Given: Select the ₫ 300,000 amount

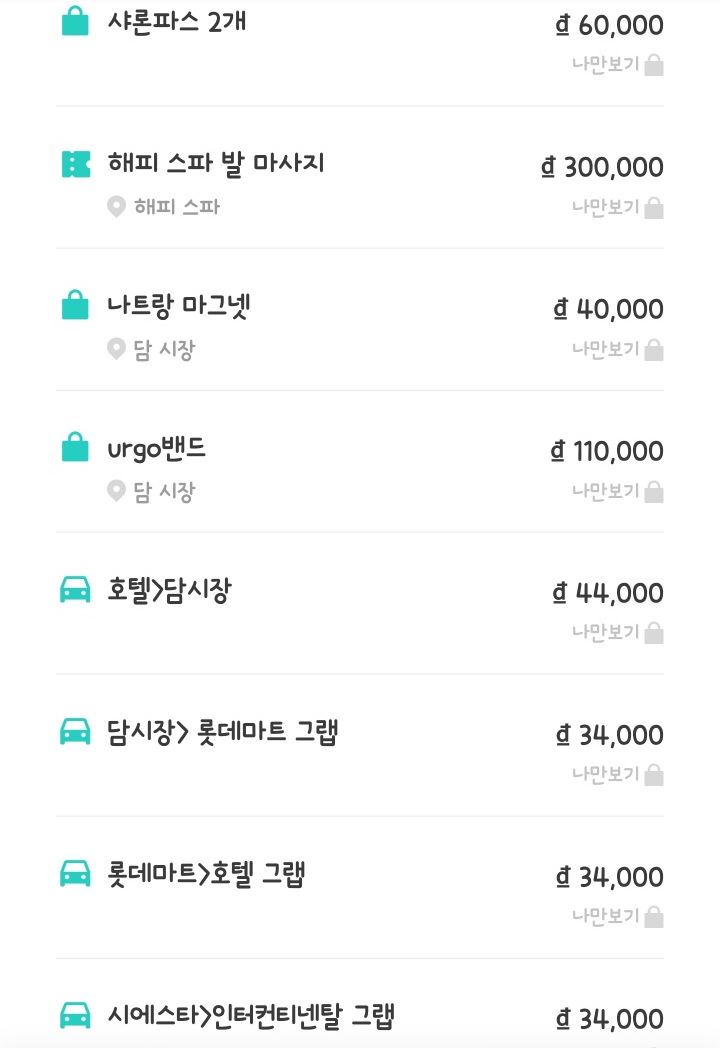Looking at the screenshot, I should click(602, 167).
